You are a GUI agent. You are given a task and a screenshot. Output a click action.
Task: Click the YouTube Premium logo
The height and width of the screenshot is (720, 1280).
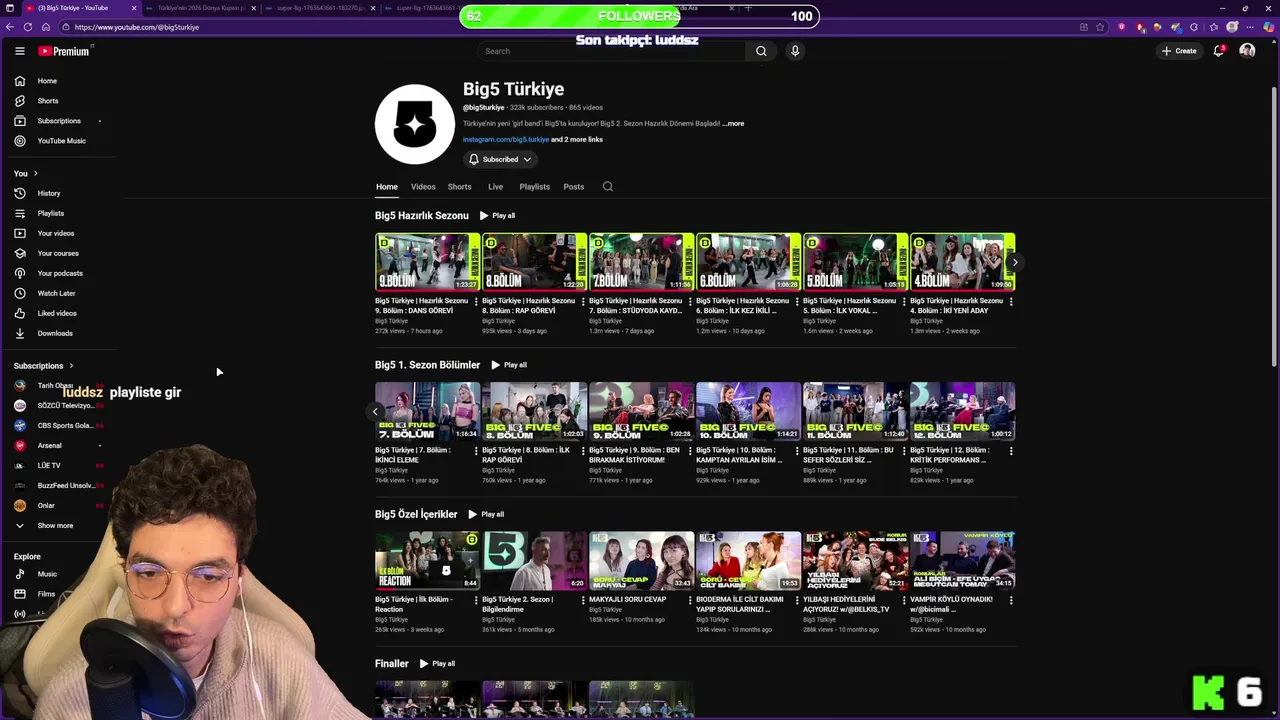(65, 51)
